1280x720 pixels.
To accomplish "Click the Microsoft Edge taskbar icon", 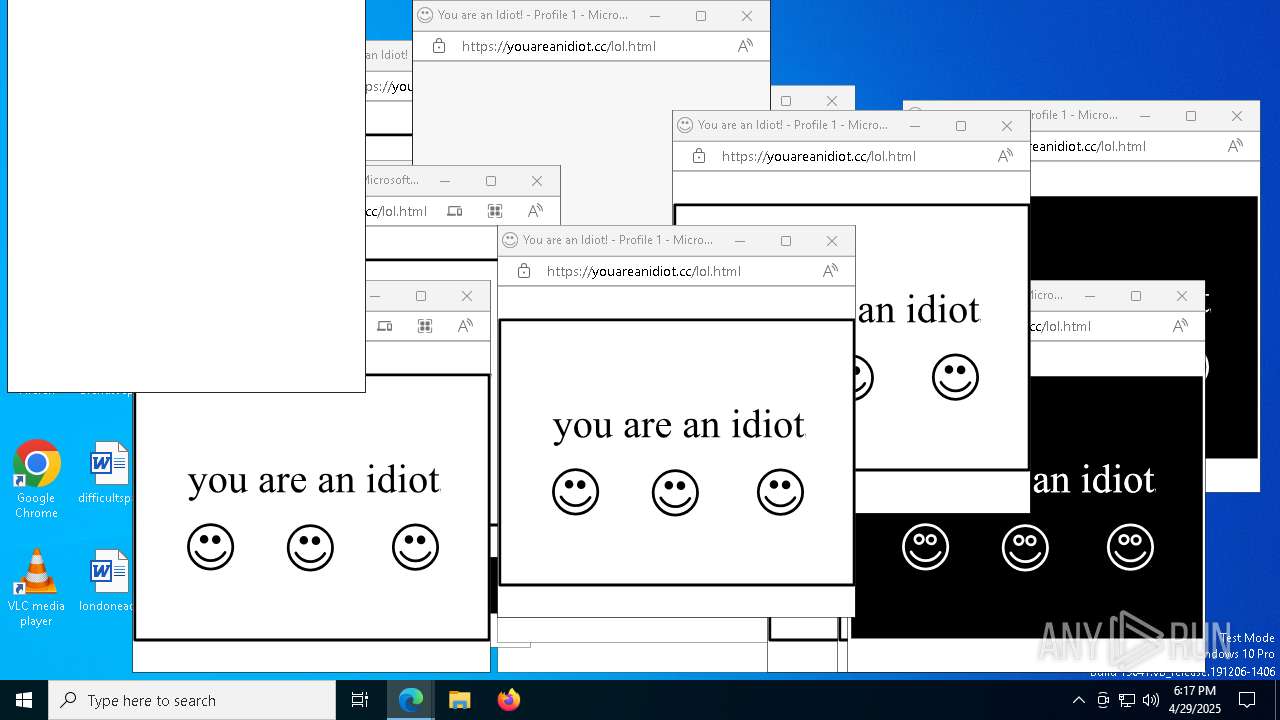I will [x=411, y=700].
